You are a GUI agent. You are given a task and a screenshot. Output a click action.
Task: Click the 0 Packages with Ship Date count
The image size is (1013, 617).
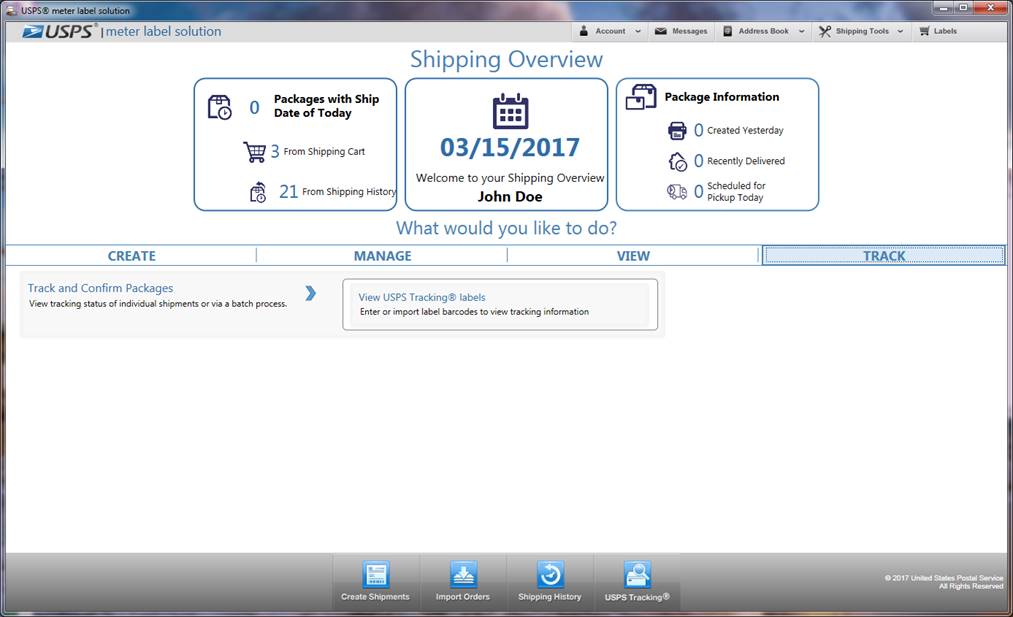[255, 107]
